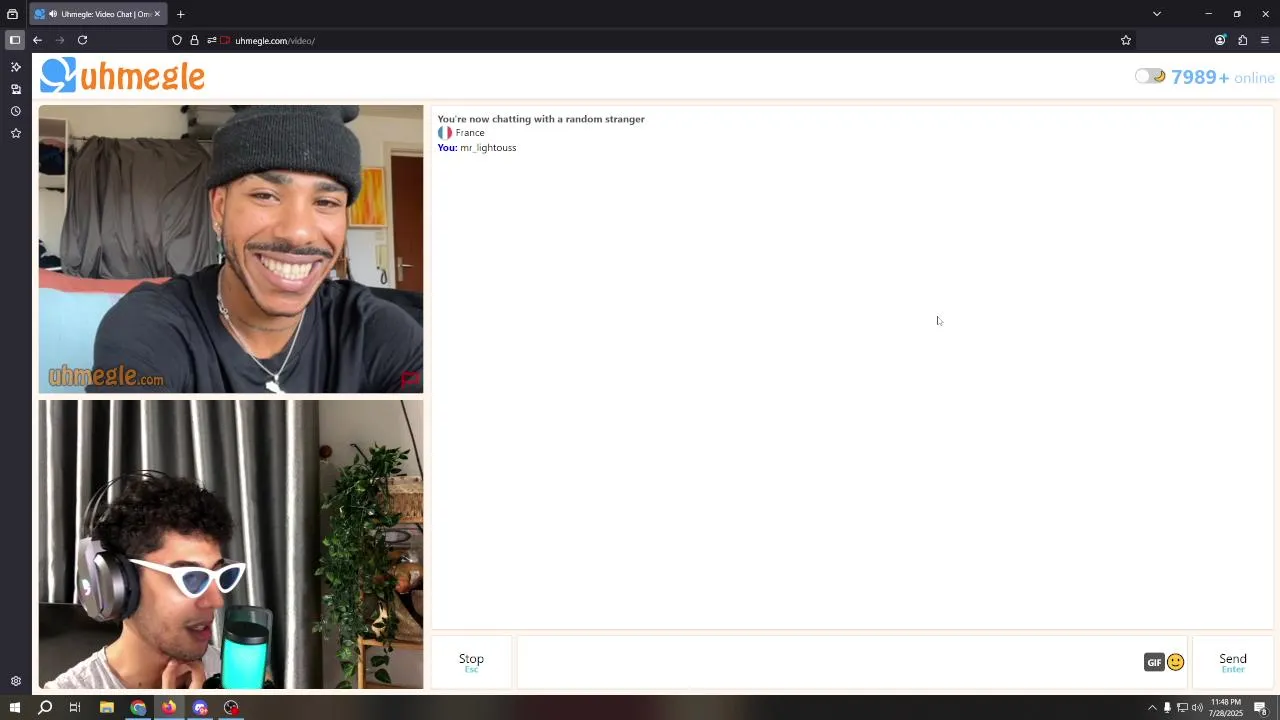This screenshot has width=1280, height=720.
Task: Click the mr_lightouss message text
Action: 488,148
